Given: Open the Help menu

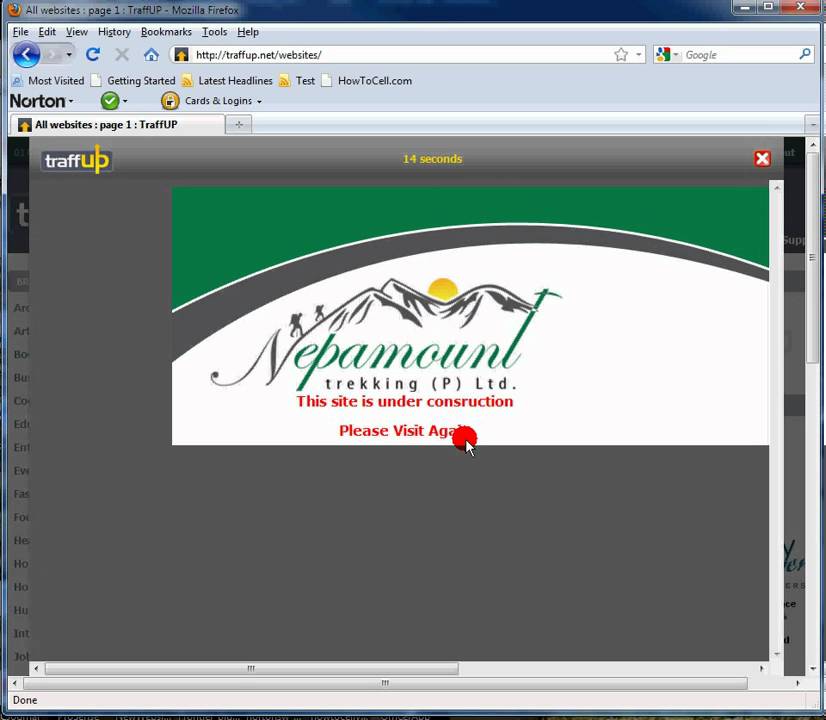Looking at the screenshot, I should click(x=248, y=32).
